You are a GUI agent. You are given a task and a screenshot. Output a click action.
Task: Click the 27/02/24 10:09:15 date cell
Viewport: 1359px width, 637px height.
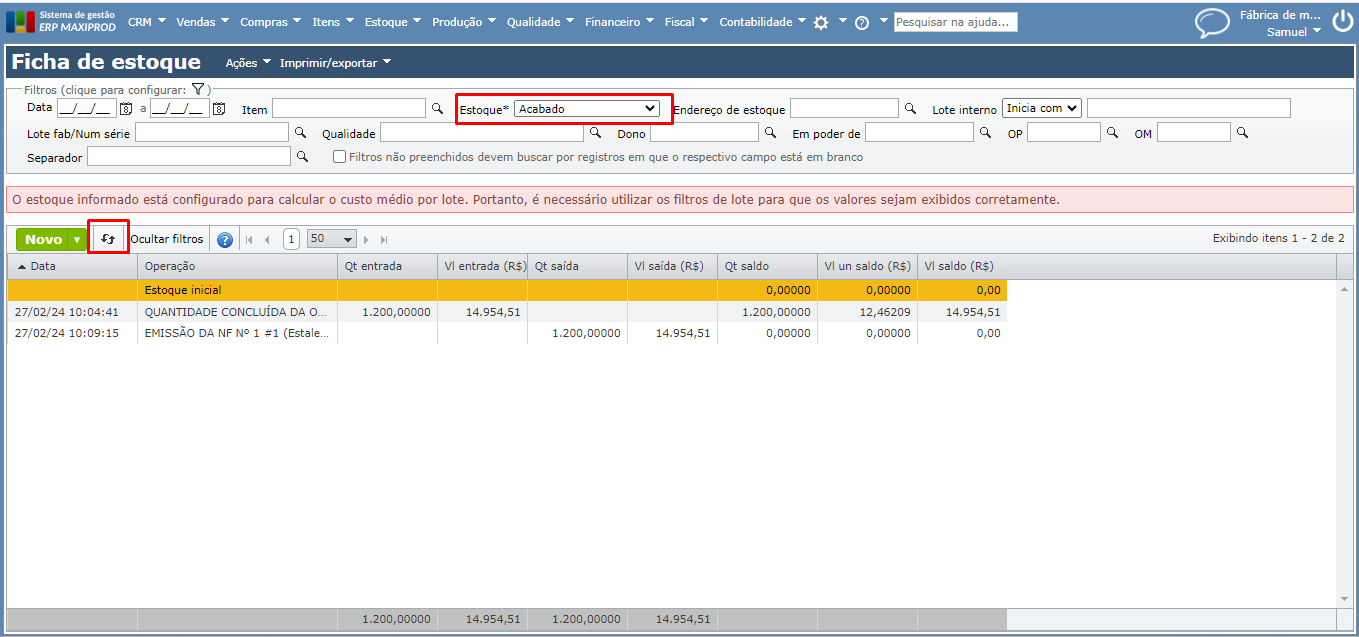point(67,333)
